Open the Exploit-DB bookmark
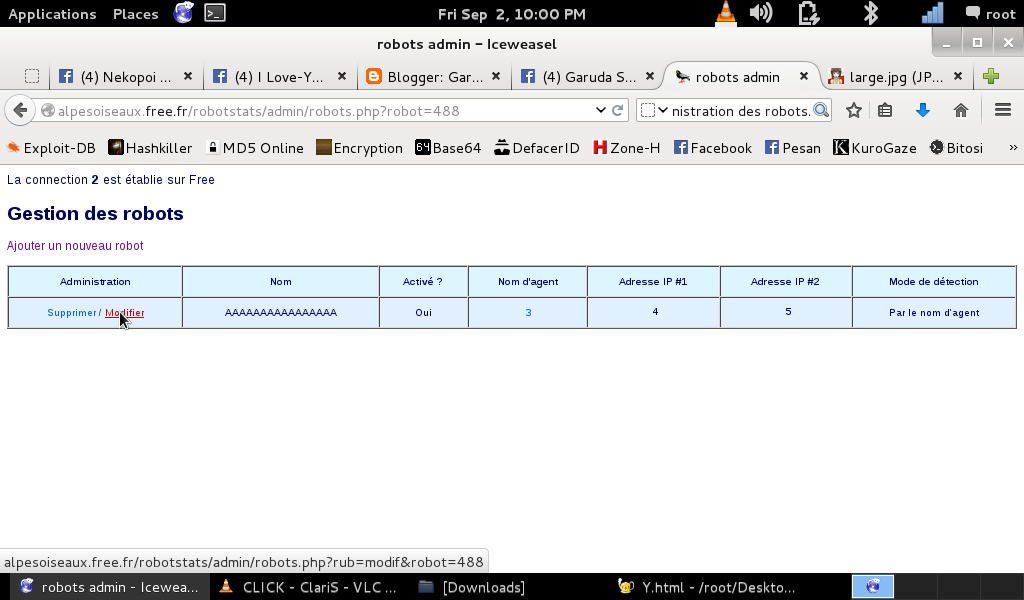 point(50,147)
